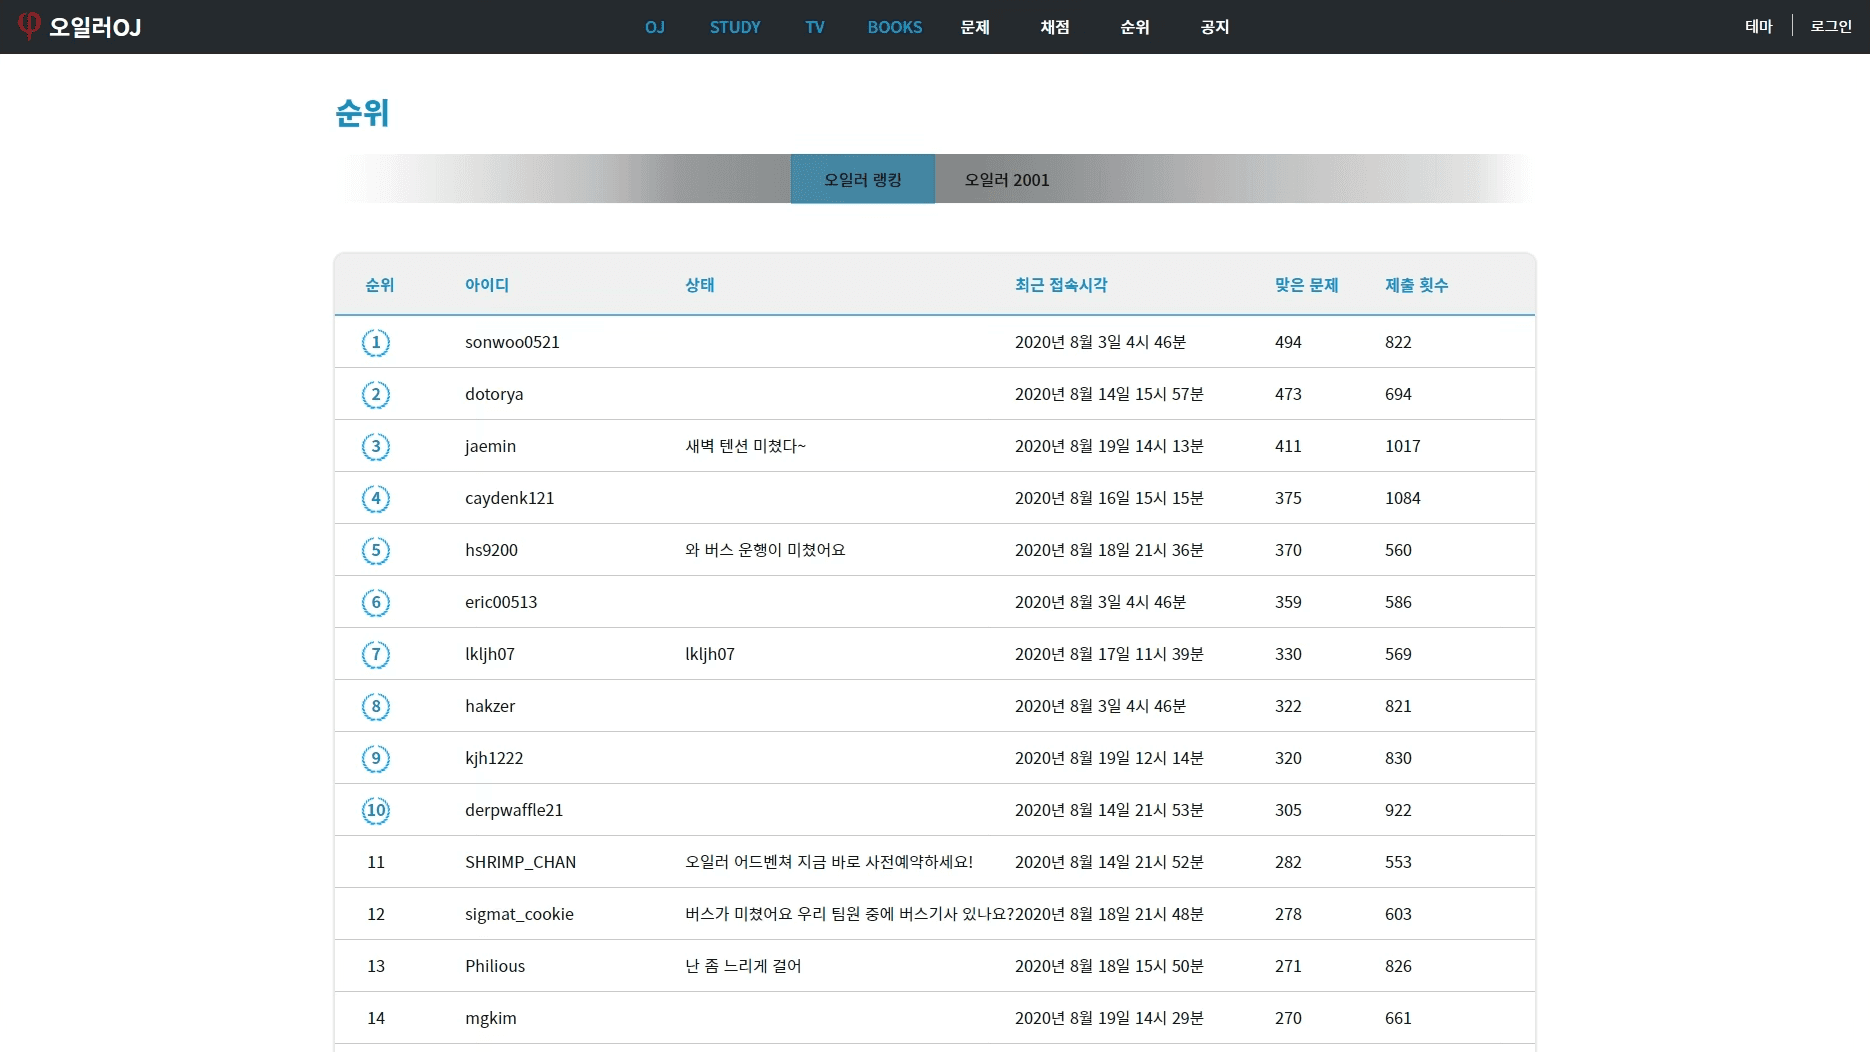Switch to the 오일러 2001 tab
This screenshot has height=1052, width=1870.
point(1007,179)
